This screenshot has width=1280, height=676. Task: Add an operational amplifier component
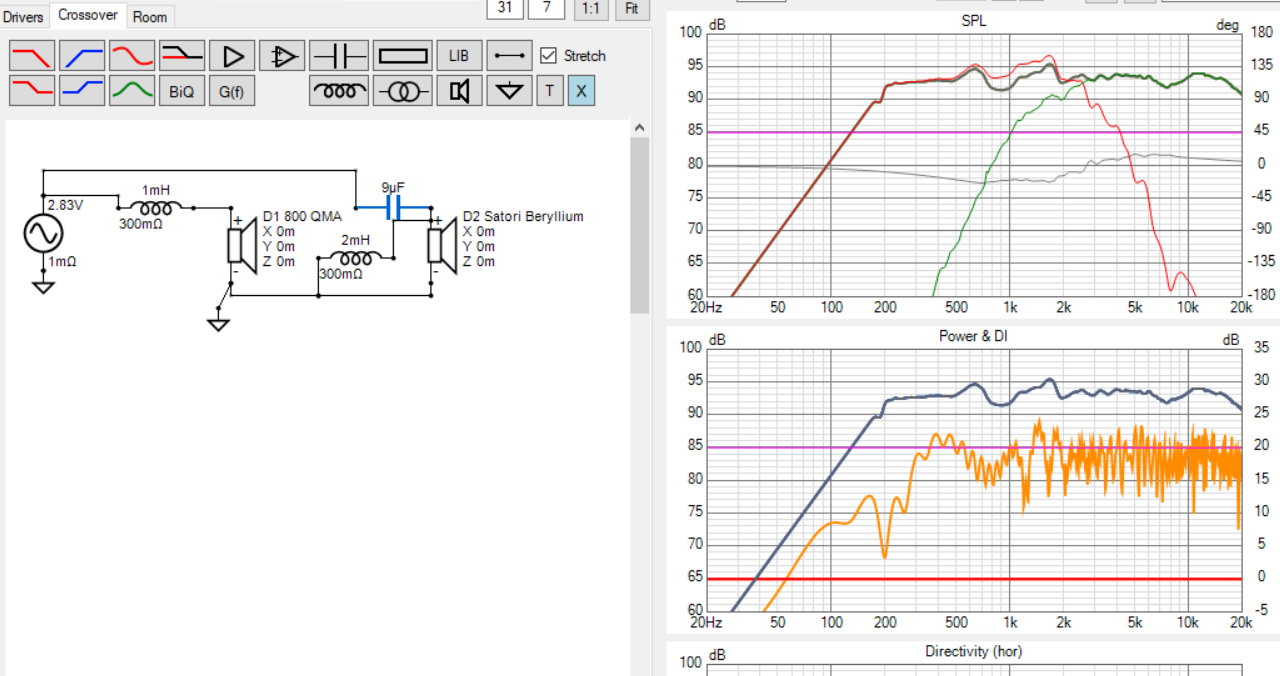click(x=282, y=55)
